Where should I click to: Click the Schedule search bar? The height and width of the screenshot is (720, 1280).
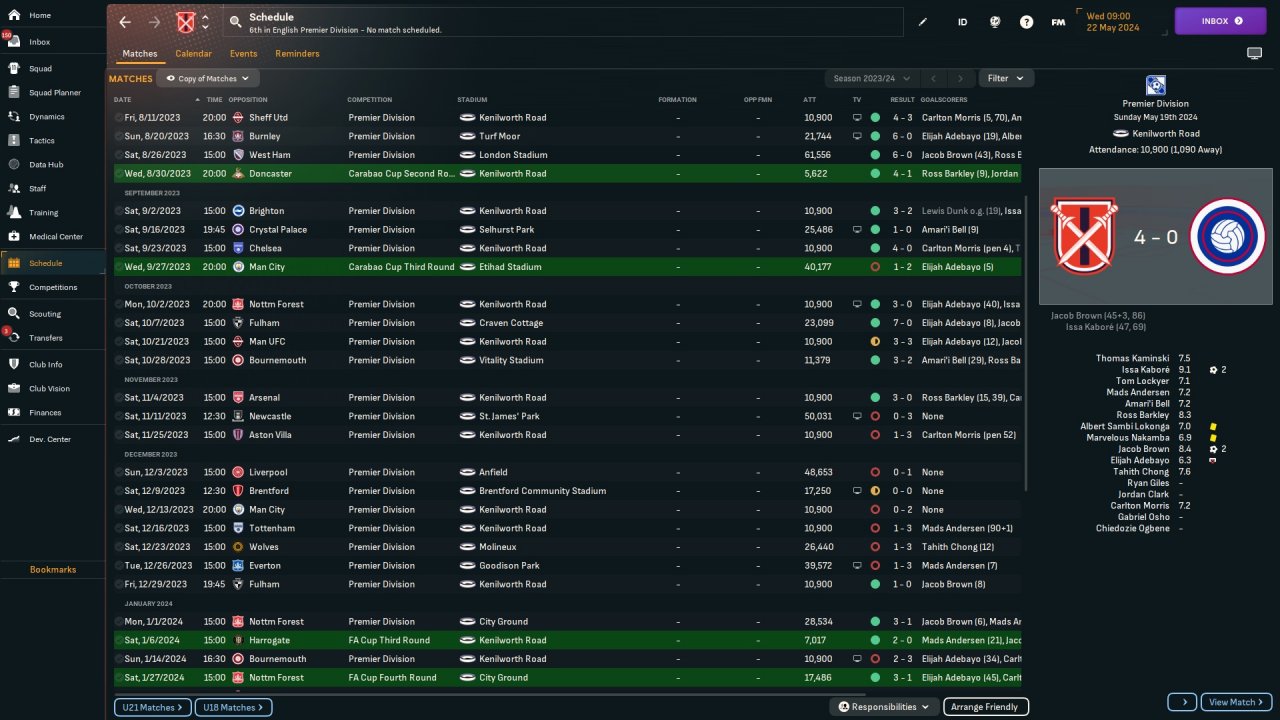(561, 22)
